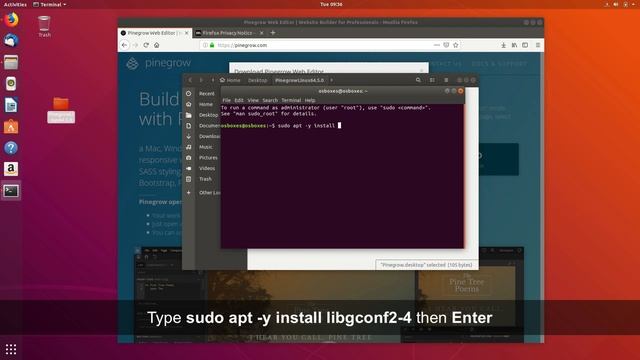Bookmark this page with the star
This screenshot has height=360, width=640.
(x=456, y=45)
